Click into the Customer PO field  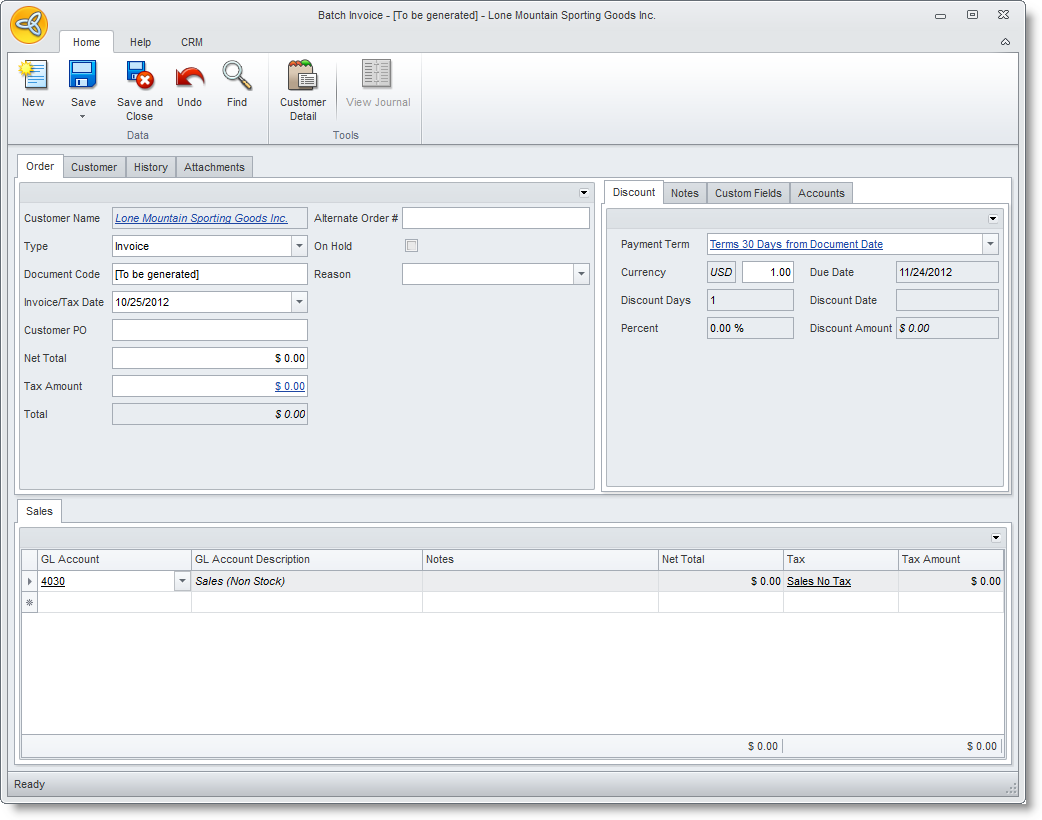click(x=210, y=330)
